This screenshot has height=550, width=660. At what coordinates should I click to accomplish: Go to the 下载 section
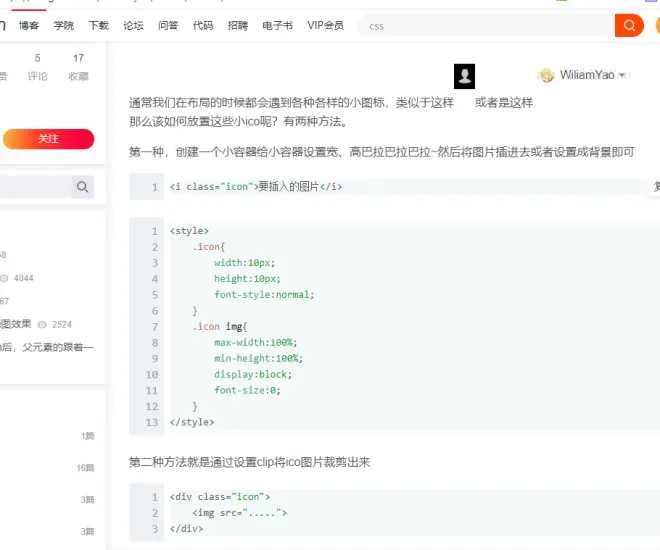click(x=98, y=25)
